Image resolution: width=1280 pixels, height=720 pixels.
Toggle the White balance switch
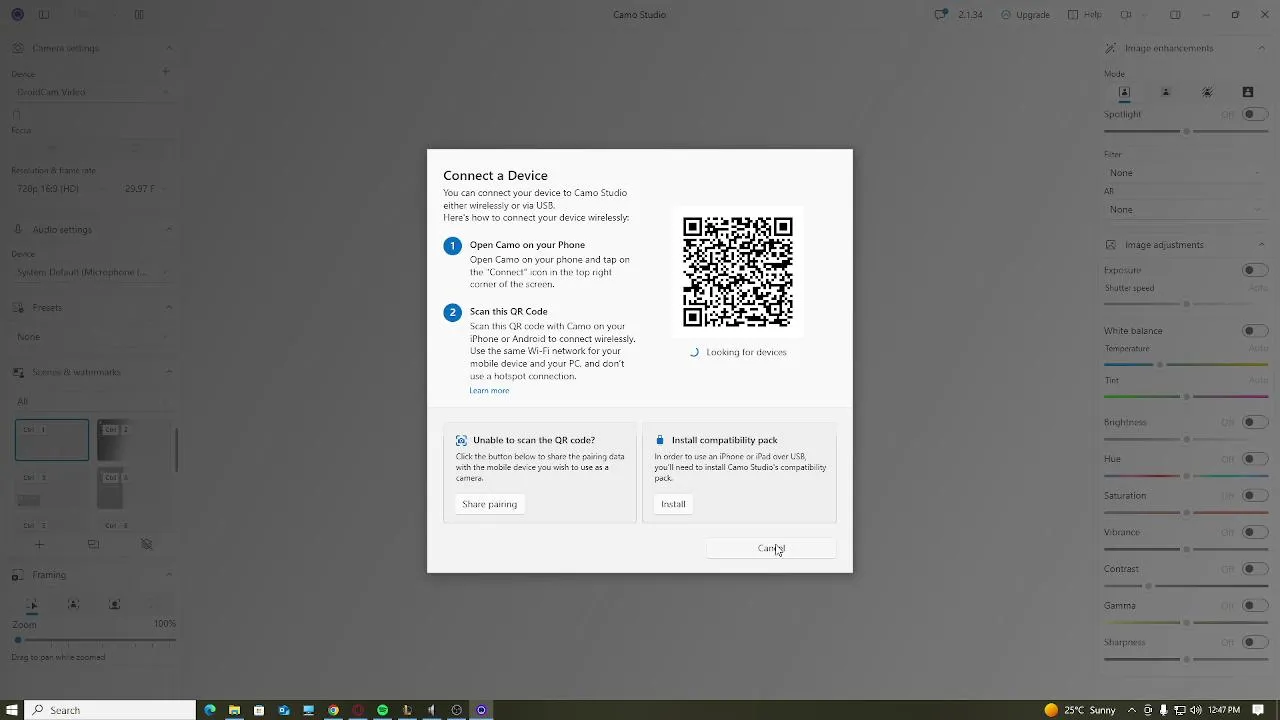[1255, 331]
